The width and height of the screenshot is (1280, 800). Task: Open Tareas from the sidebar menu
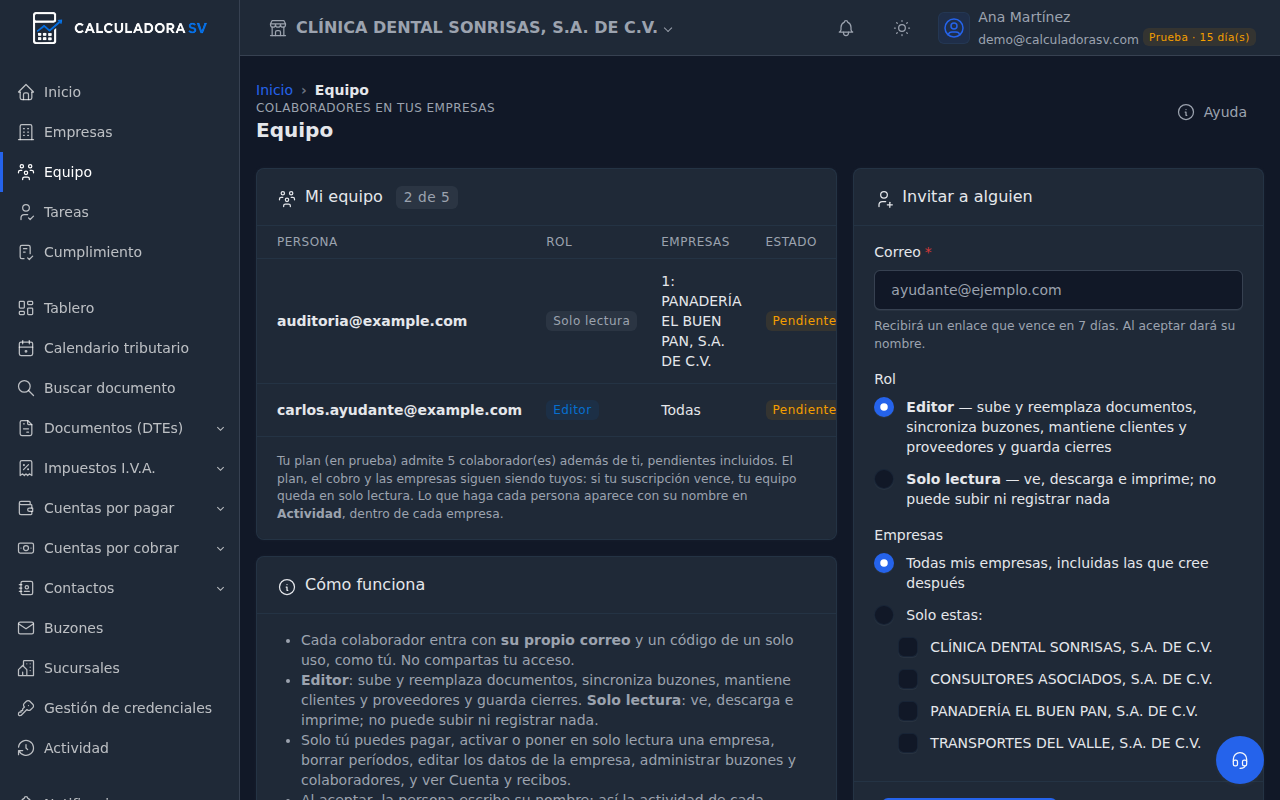pos(120,212)
